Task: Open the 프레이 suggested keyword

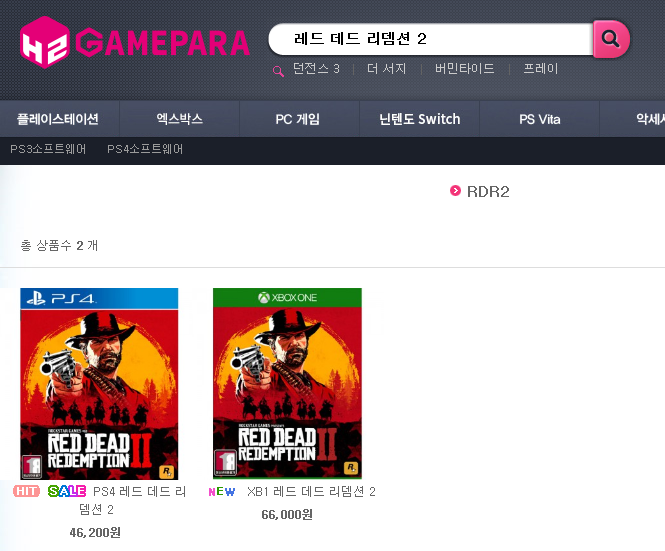Action: click(x=541, y=69)
